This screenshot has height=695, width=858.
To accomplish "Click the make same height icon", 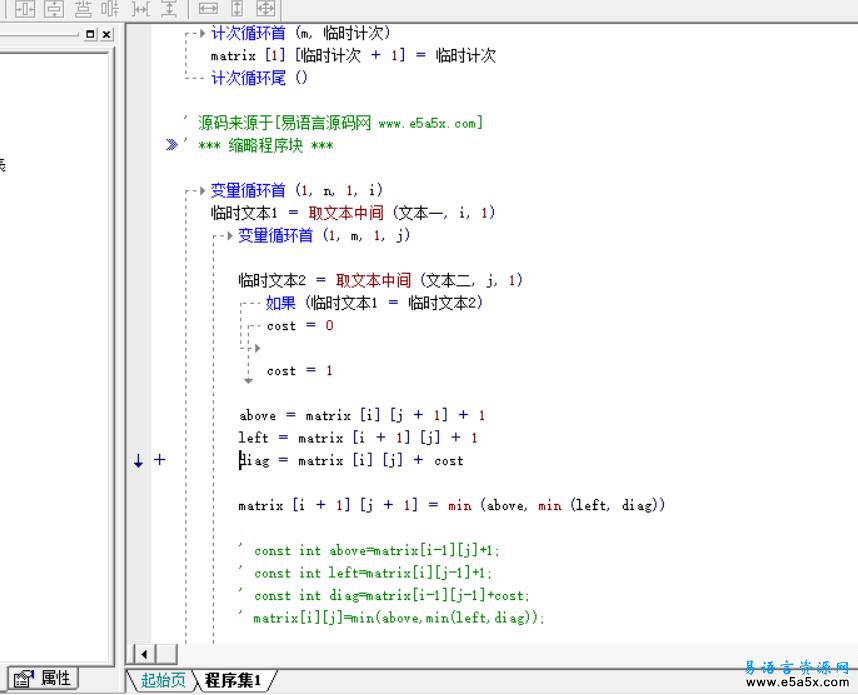I will pyautogui.click(x=237, y=8).
